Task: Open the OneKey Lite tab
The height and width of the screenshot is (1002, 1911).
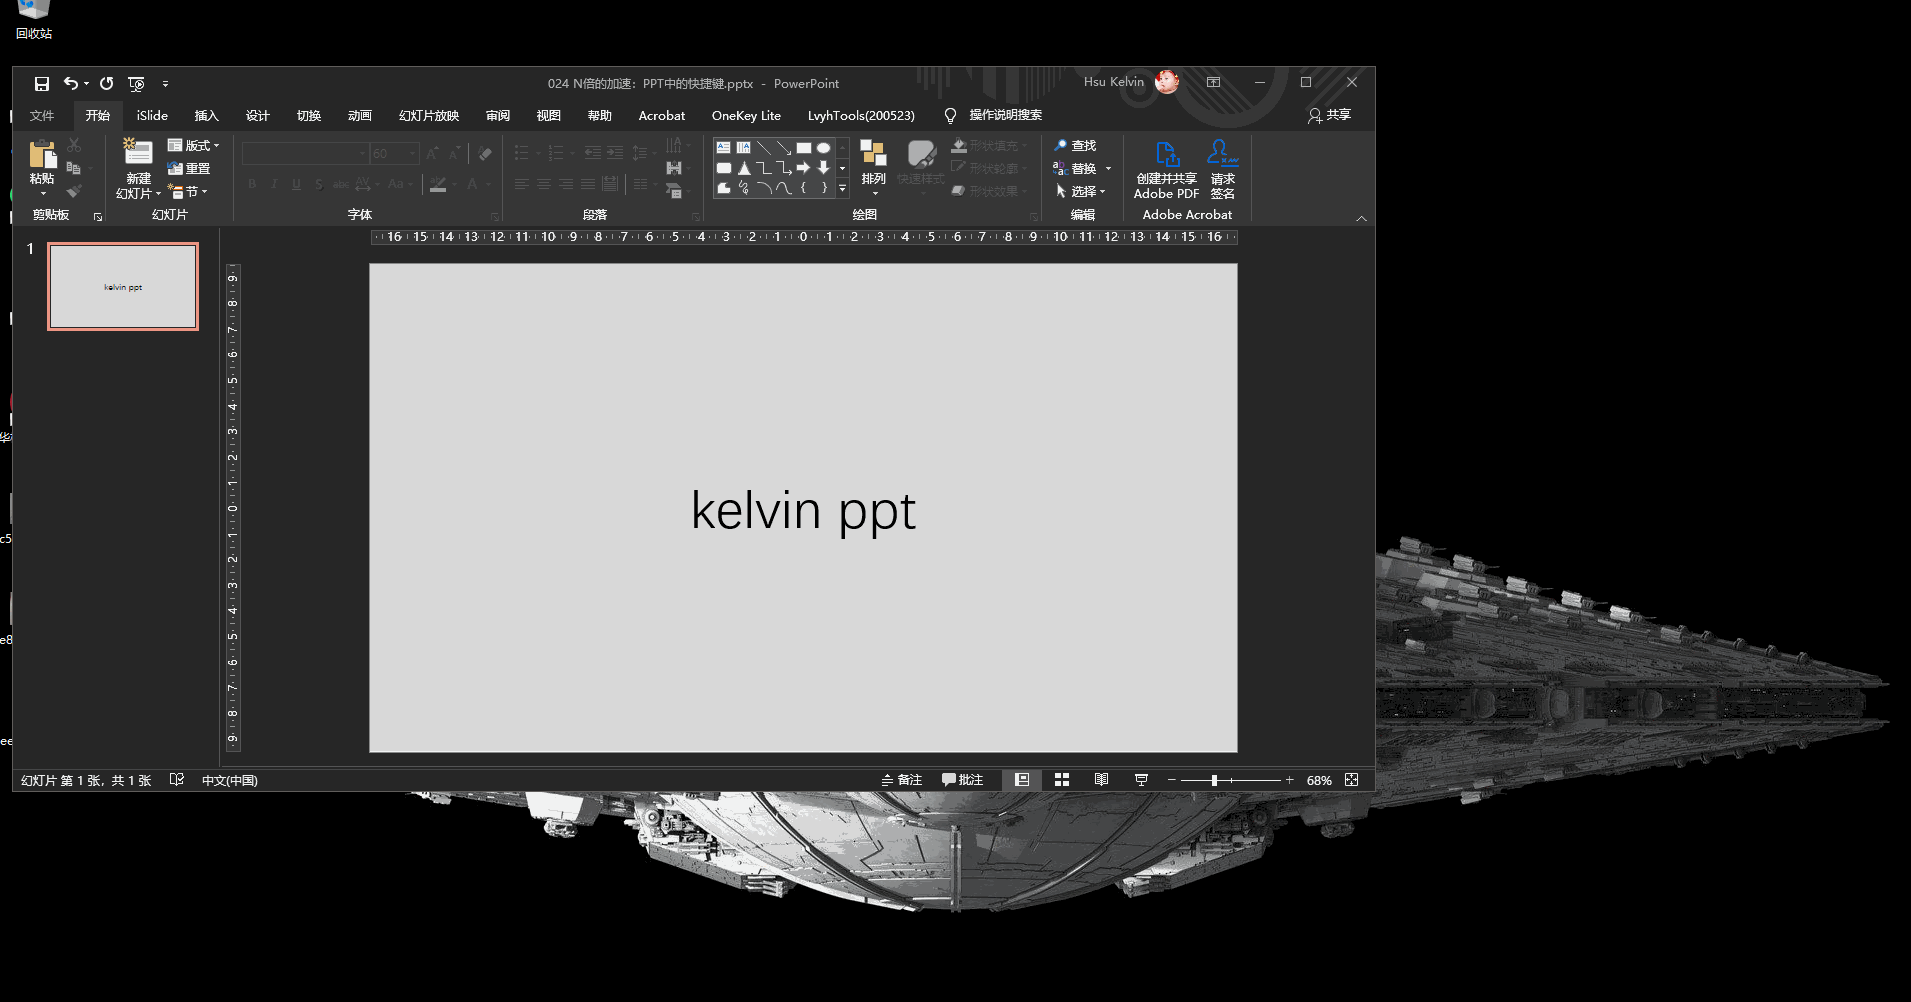Action: pos(746,116)
